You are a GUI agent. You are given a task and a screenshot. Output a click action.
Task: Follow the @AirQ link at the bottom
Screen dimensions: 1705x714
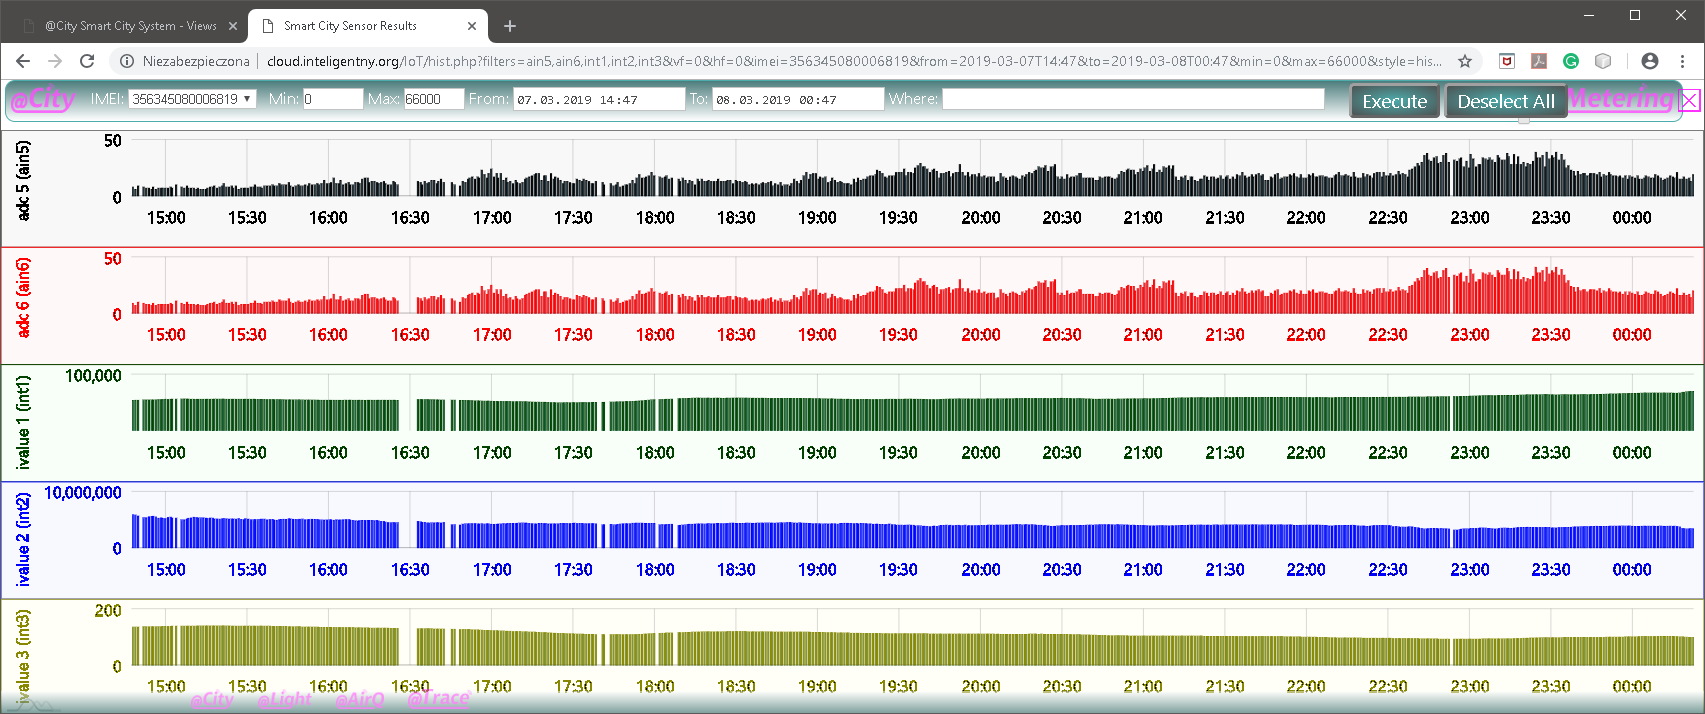coord(359,699)
